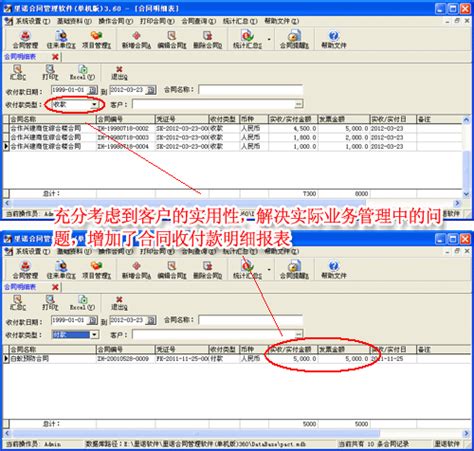The image size is (474, 451).
Task: Expand the 统计汇总 arrow in 收款 window toolbar
Action: point(269,39)
